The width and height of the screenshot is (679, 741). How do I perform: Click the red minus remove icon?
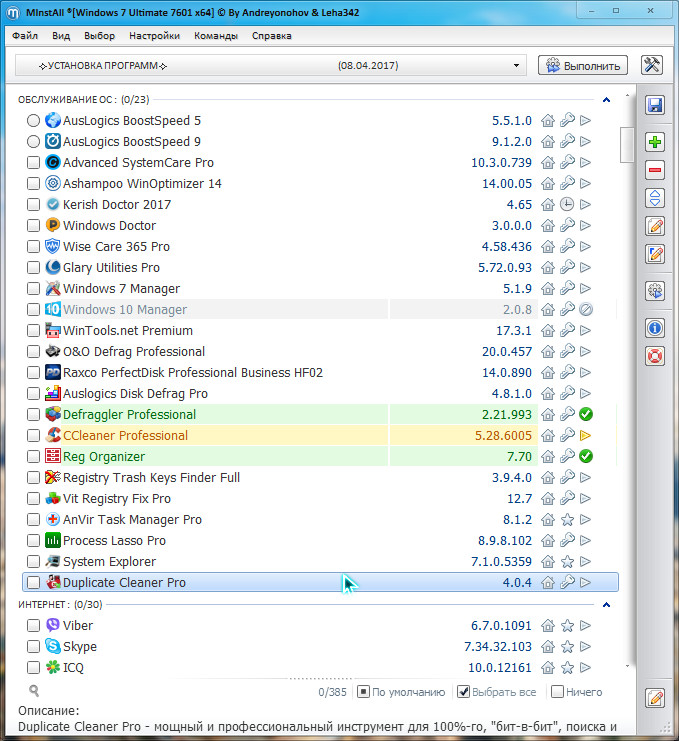(x=655, y=170)
